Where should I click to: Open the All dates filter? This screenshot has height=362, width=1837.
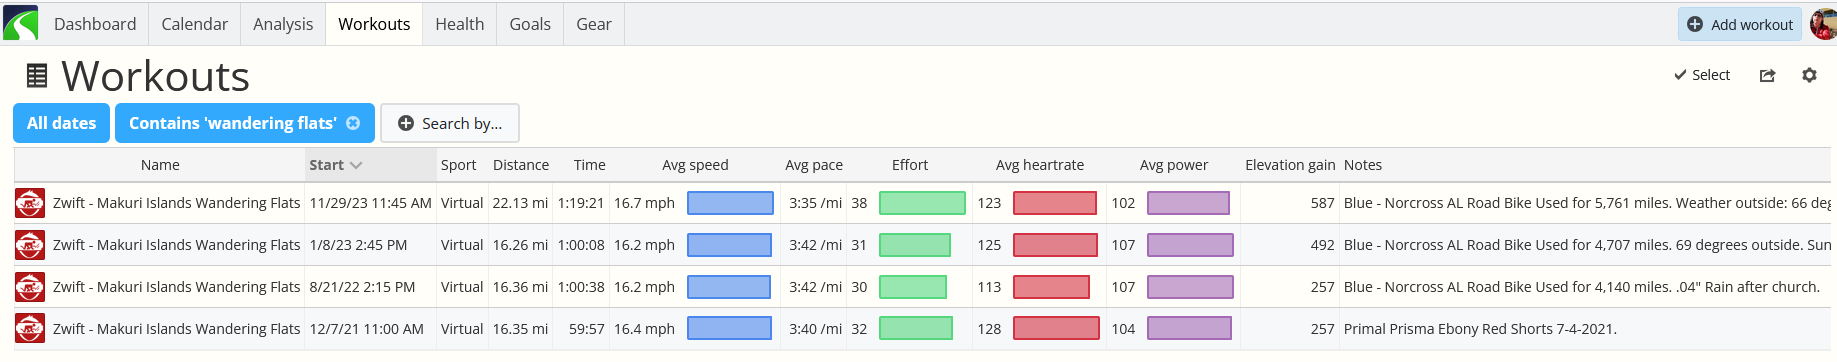point(61,123)
